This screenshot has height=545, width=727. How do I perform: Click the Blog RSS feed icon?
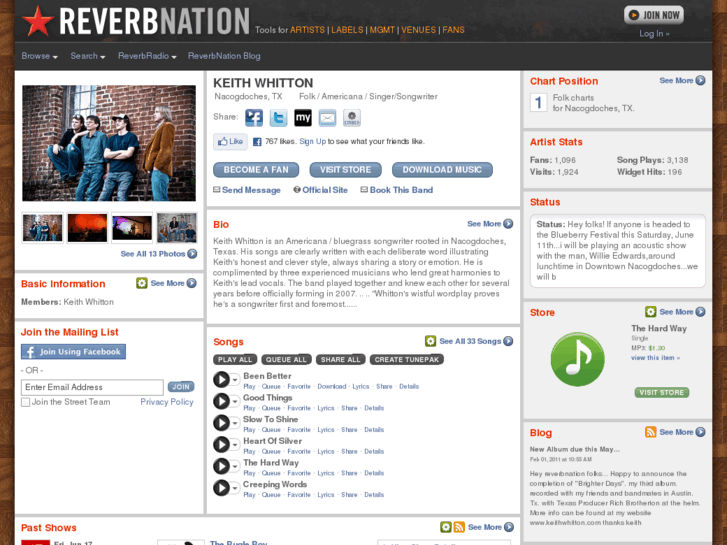point(650,432)
